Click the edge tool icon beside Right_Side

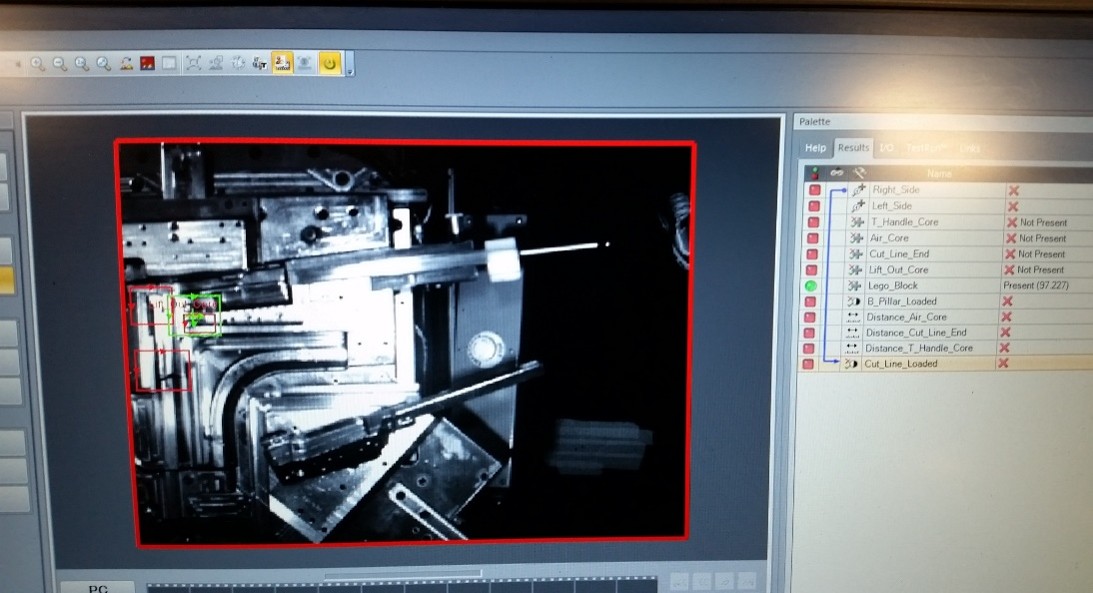pos(857,190)
